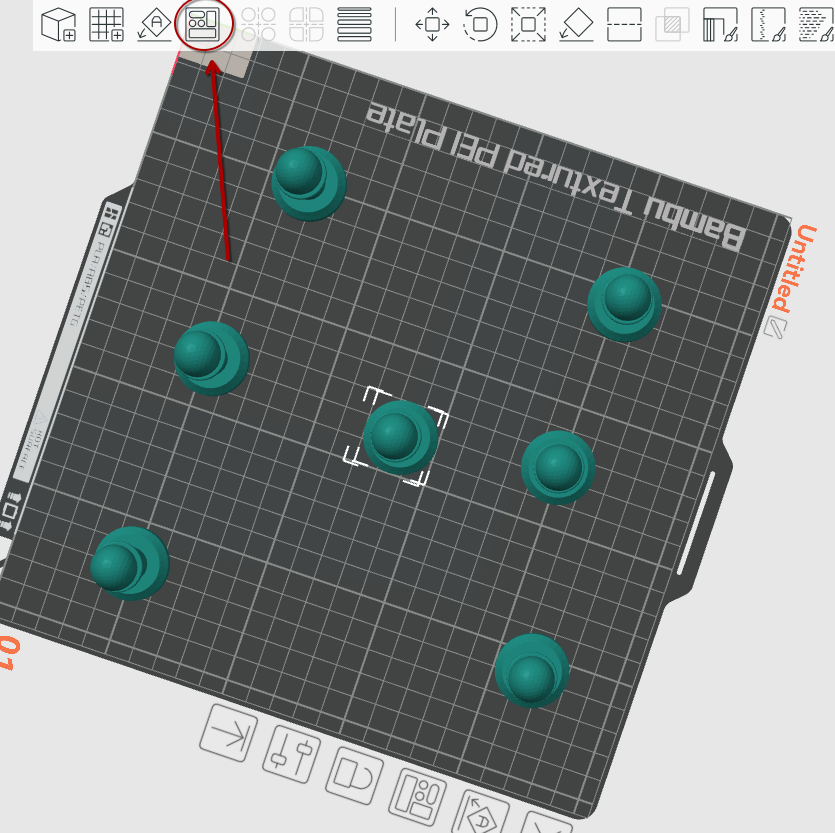Open plate settings sliders icon below plate
This screenshot has width=835, height=833.
(x=291, y=754)
